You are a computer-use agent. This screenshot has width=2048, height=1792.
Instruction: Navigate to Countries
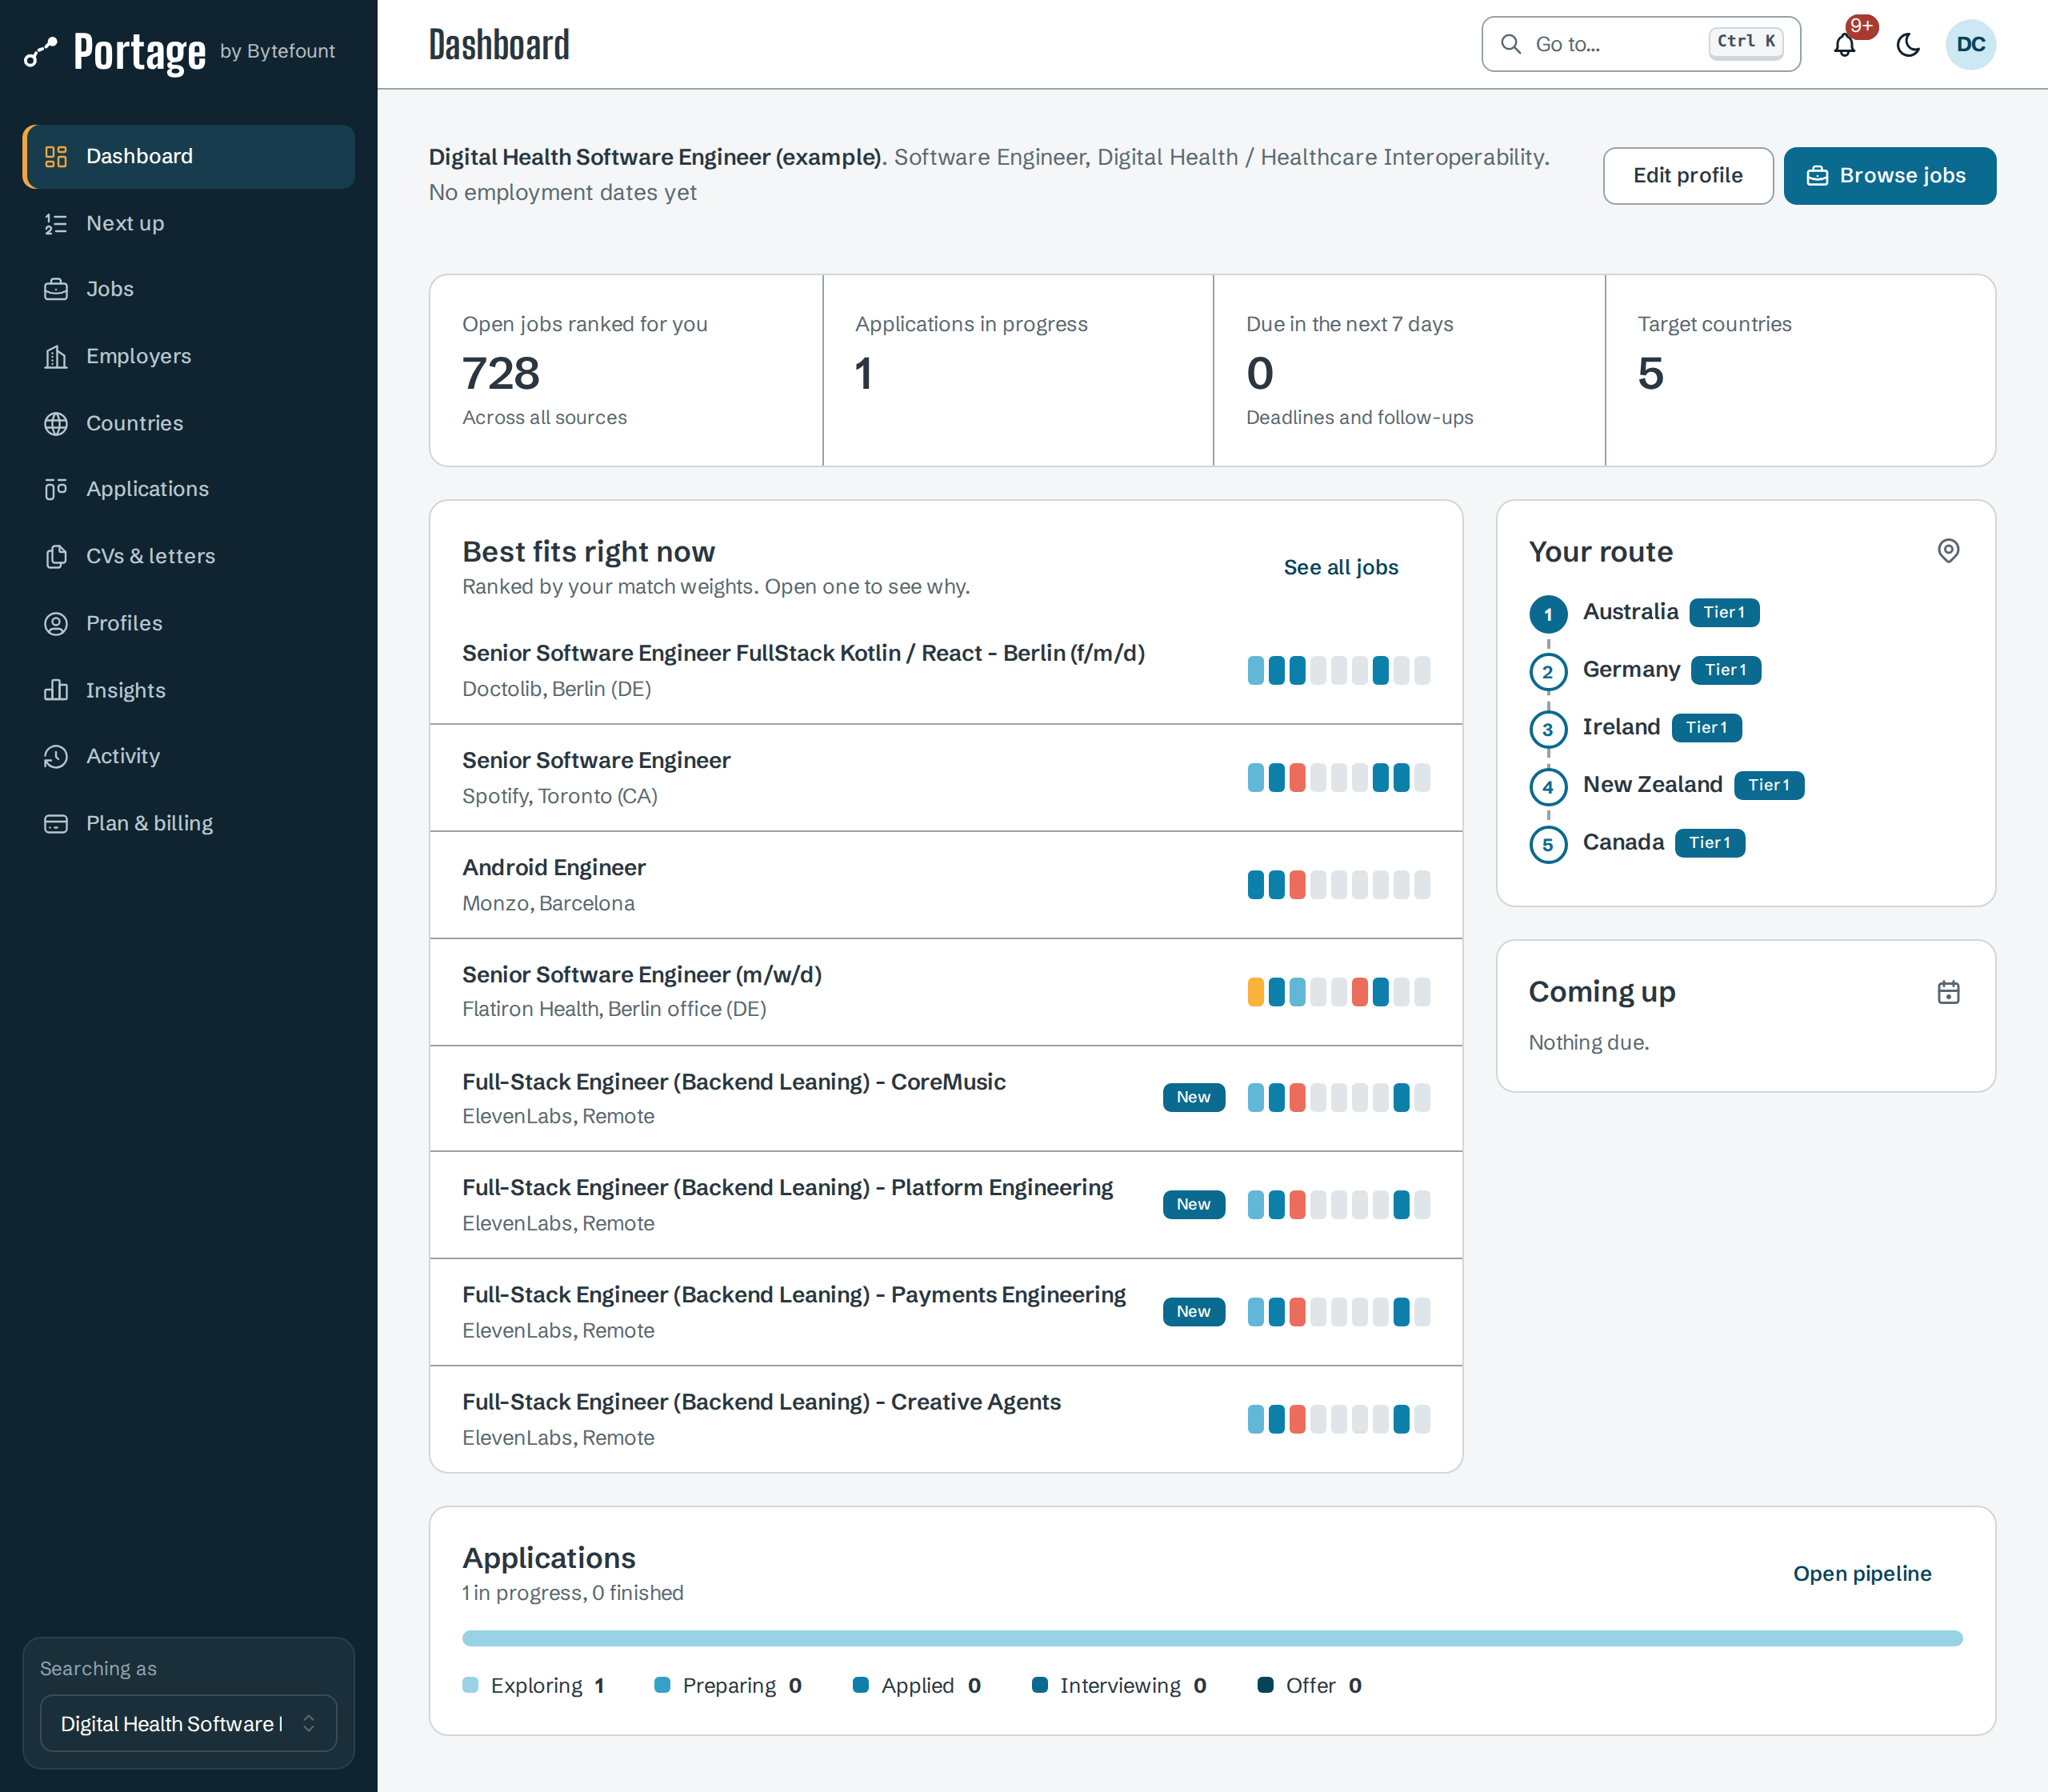[x=188, y=423]
